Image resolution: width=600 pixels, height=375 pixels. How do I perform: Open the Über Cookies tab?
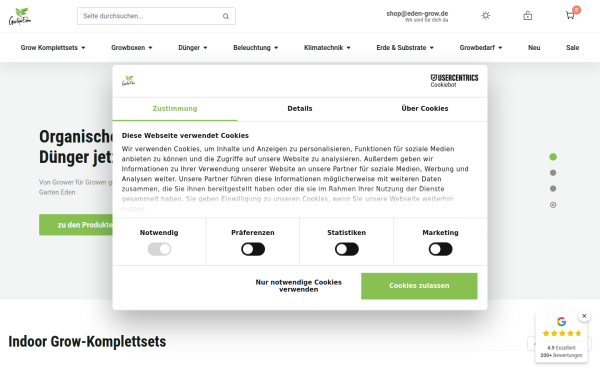click(x=425, y=109)
